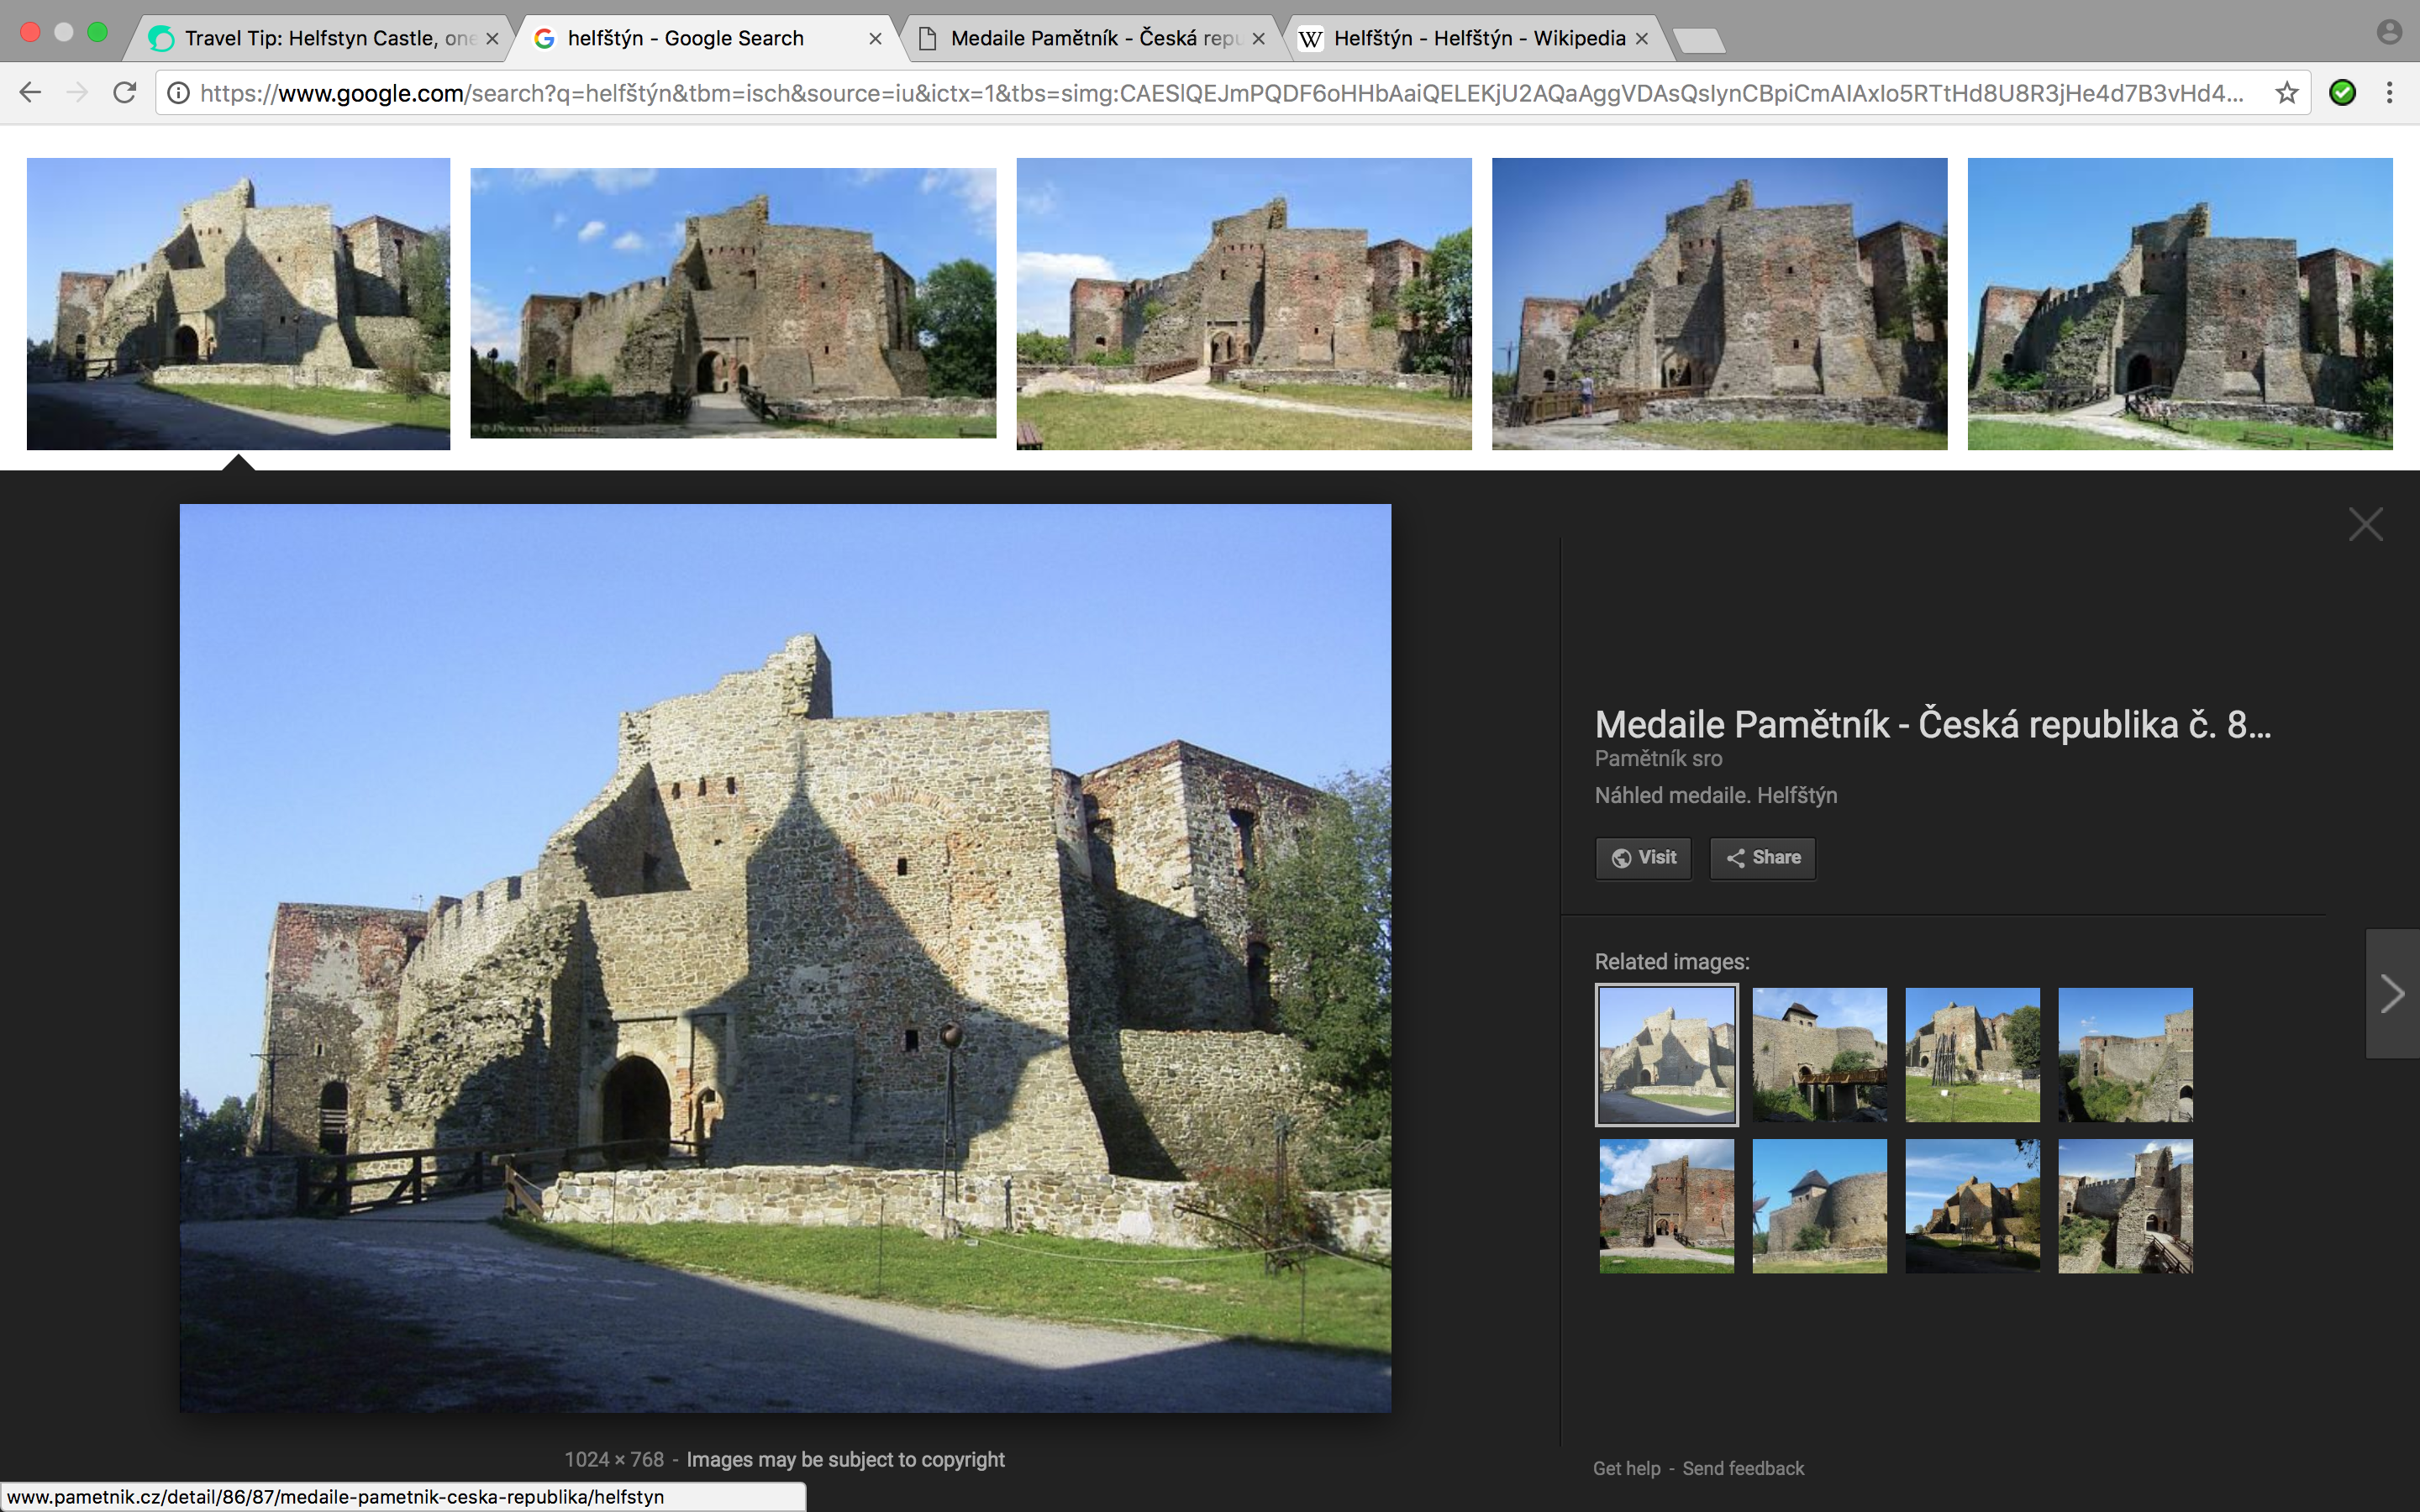Show the next image with the right chevron
2420x1512 pixels.
[x=2392, y=993]
